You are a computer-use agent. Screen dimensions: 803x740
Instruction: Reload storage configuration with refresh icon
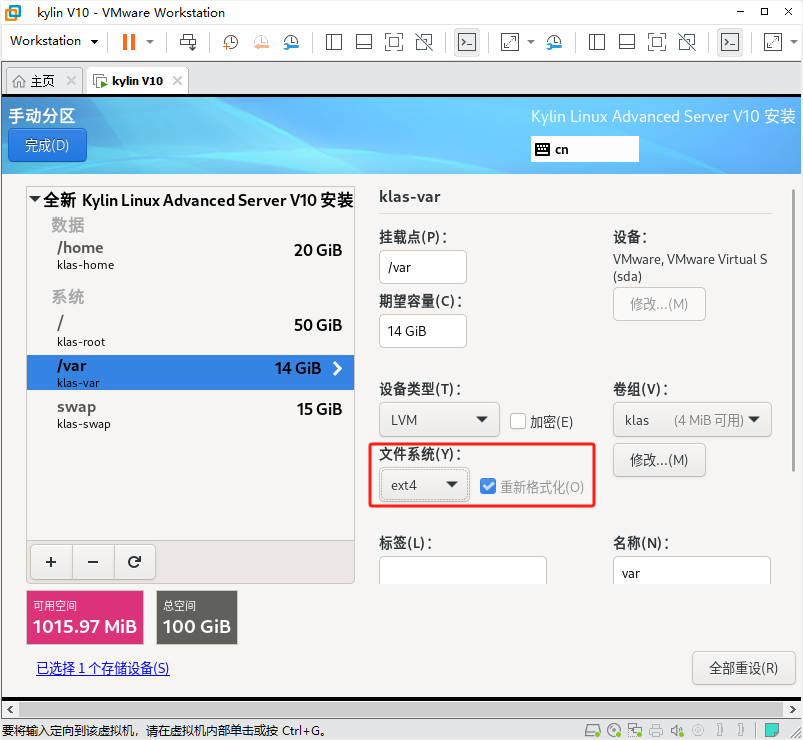click(135, 562)
